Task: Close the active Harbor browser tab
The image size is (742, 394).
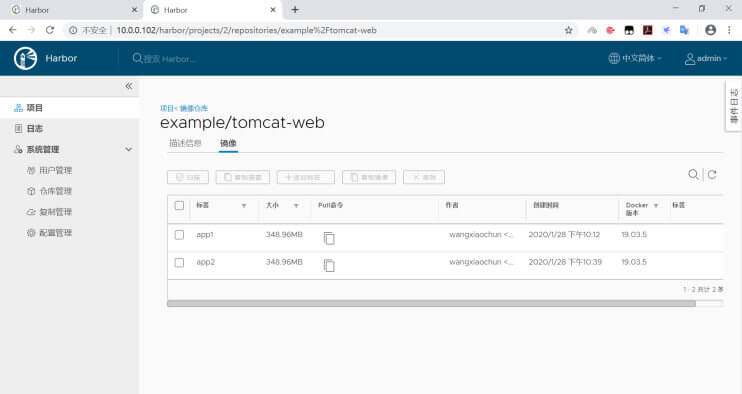Action: click(x=273, y=10)
